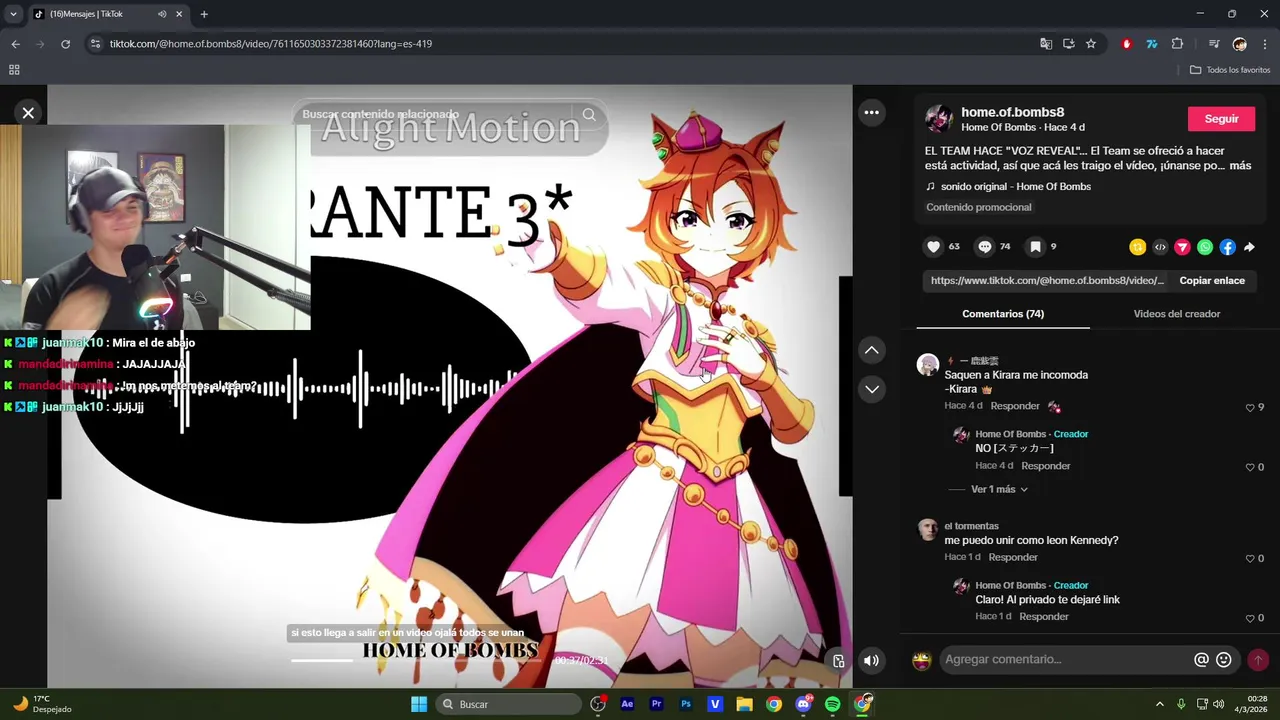1280x720 pixels.
Task: Open the red hand ad-blocker extension
Action: (x=1127, y=44)
